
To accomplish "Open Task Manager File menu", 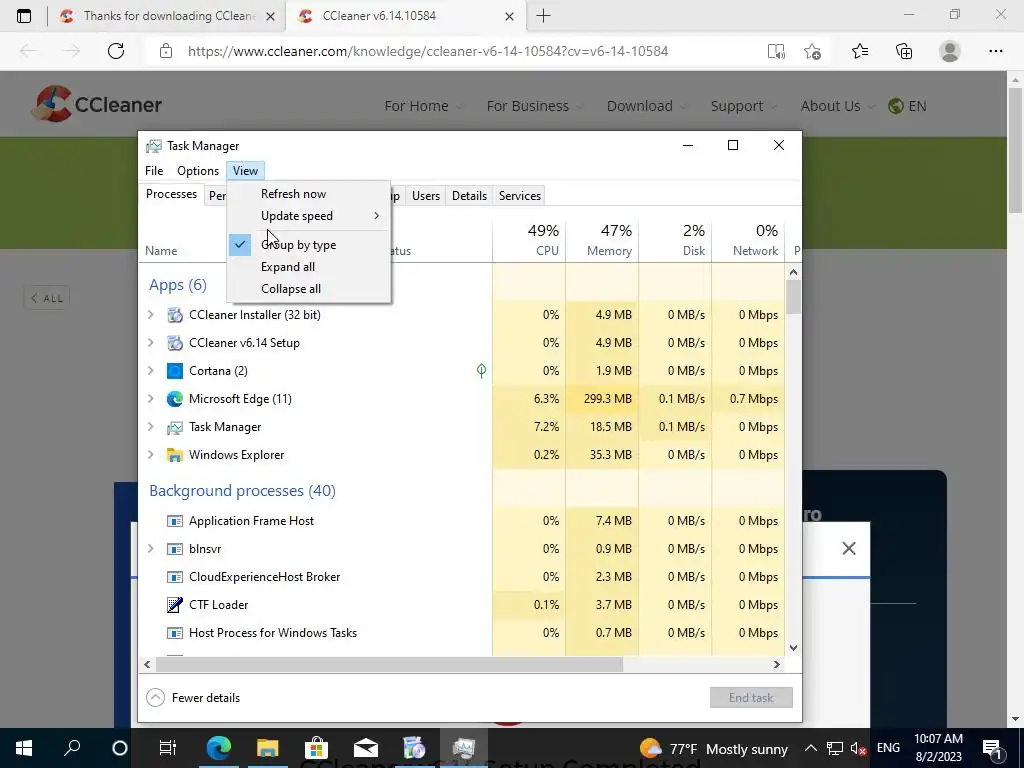I will coord(154,171).
